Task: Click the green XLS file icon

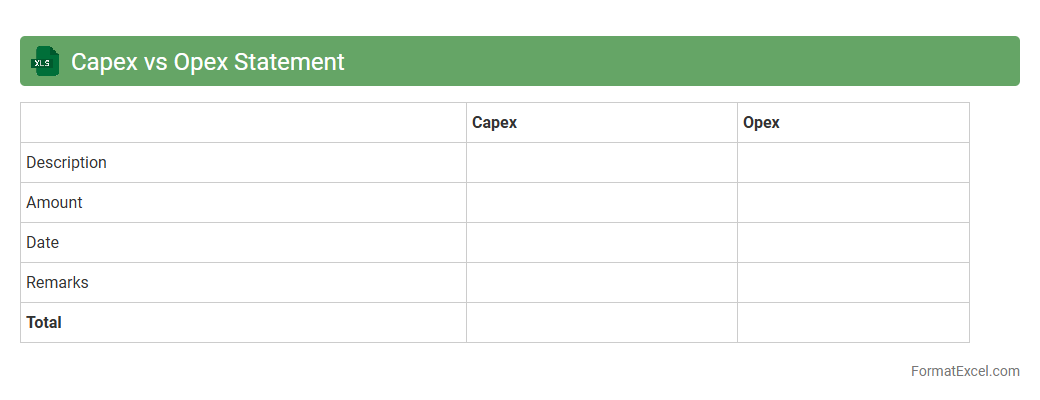Action: [x=43, y=61]
